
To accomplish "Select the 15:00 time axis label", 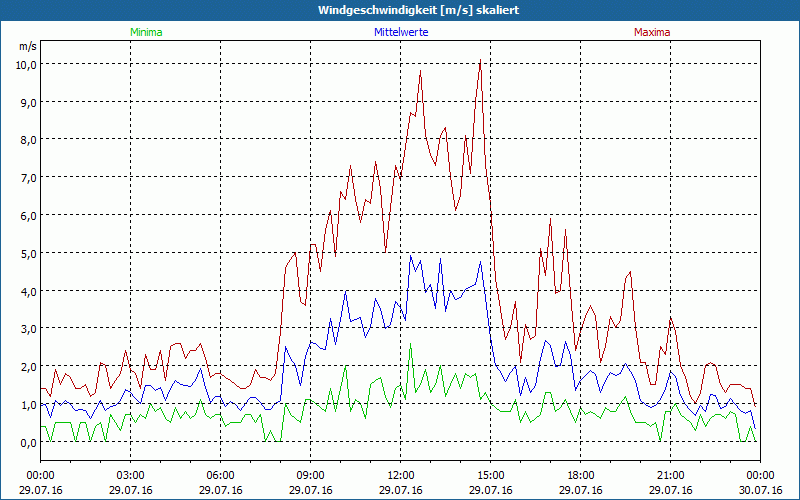I will (491, 475).
